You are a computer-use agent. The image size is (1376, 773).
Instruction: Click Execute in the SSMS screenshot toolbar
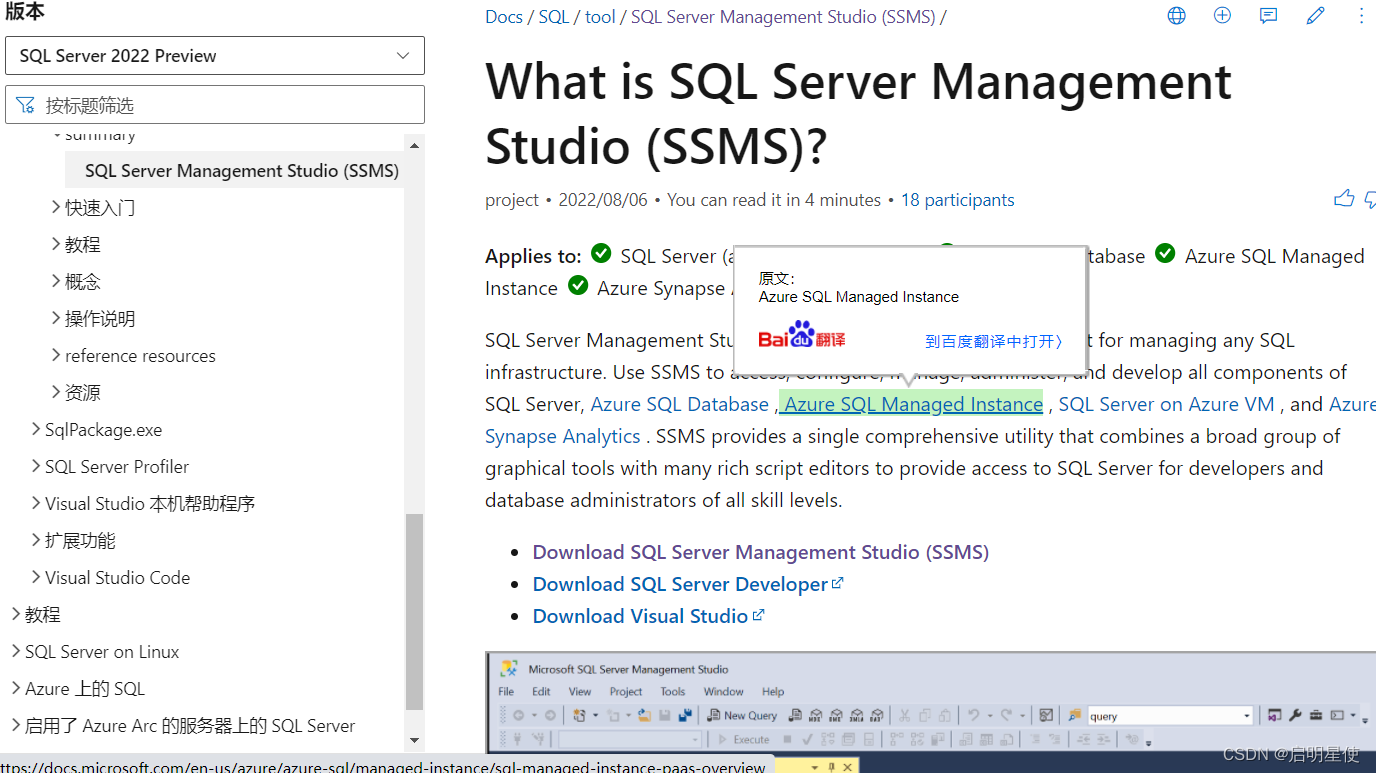(744, 740)
